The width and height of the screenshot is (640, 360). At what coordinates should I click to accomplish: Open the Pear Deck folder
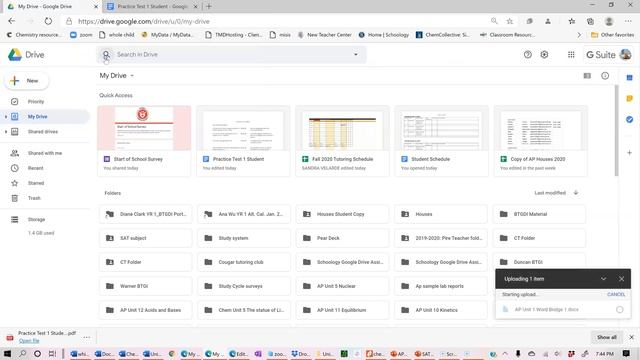click(342, 238)
